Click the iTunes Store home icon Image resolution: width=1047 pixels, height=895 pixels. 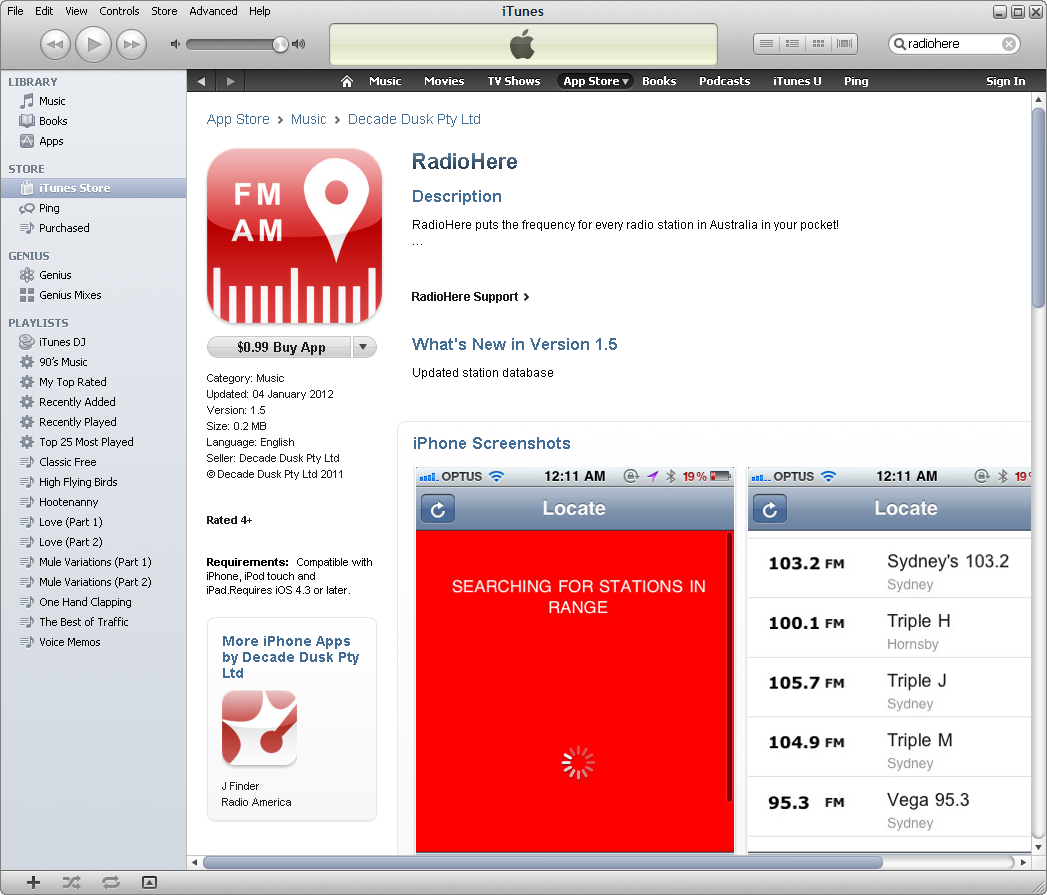click(x=347, y=81)
